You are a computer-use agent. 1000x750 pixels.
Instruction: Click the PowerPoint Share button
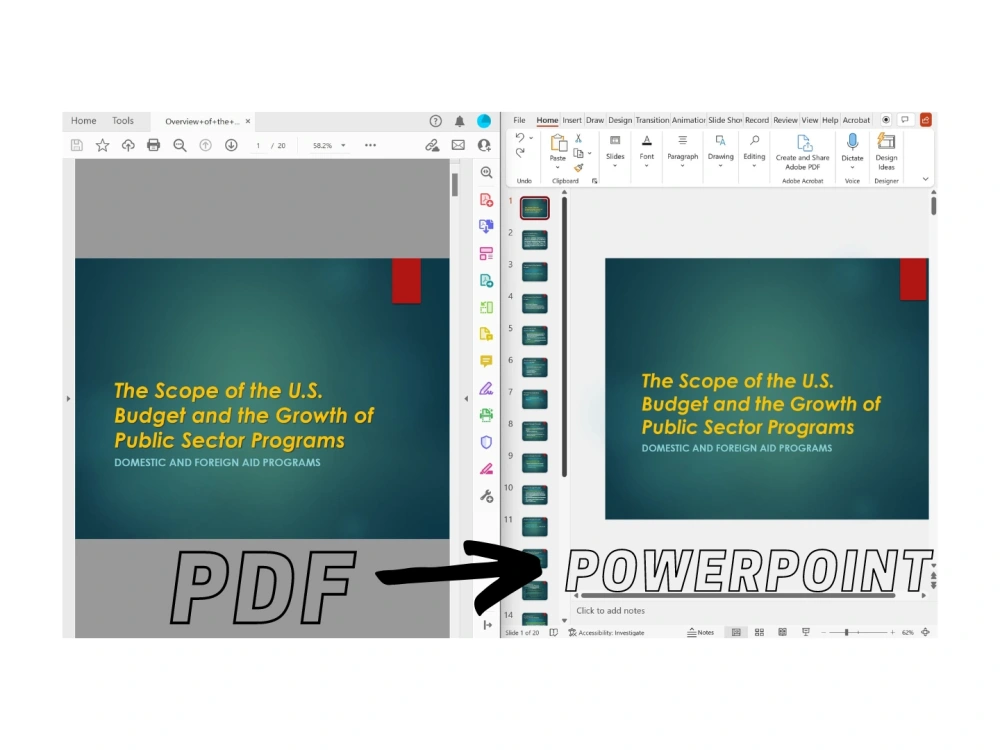coord(925,120)
